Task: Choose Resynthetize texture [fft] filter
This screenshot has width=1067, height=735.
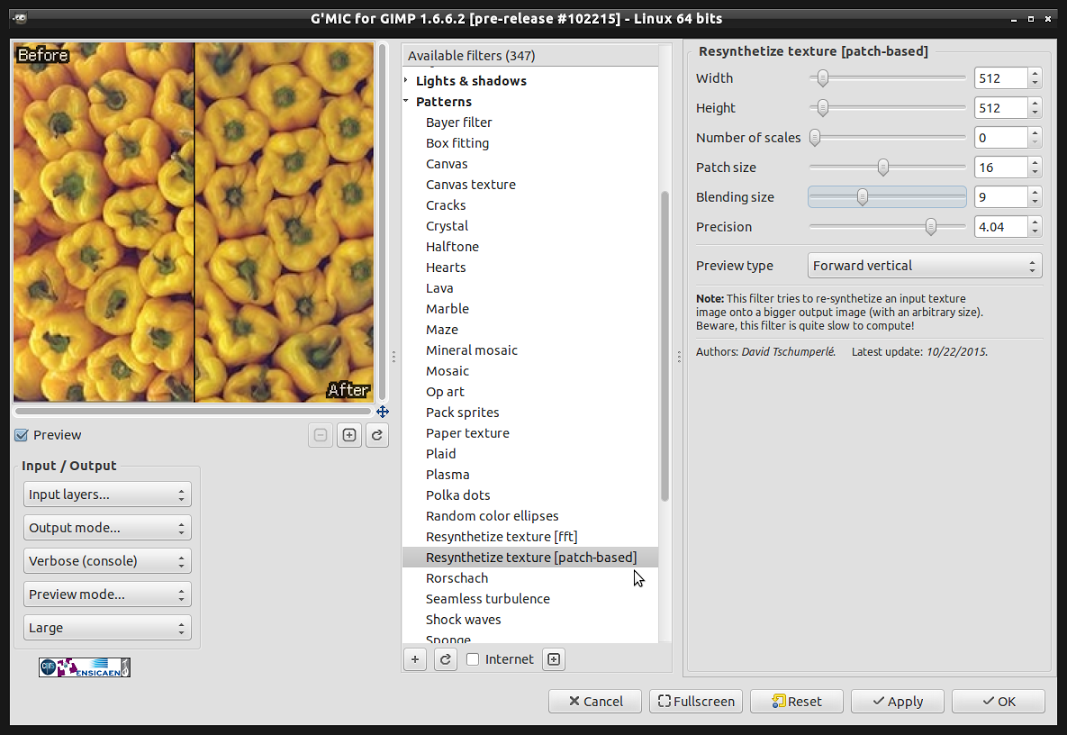Action: coord(502,536)
